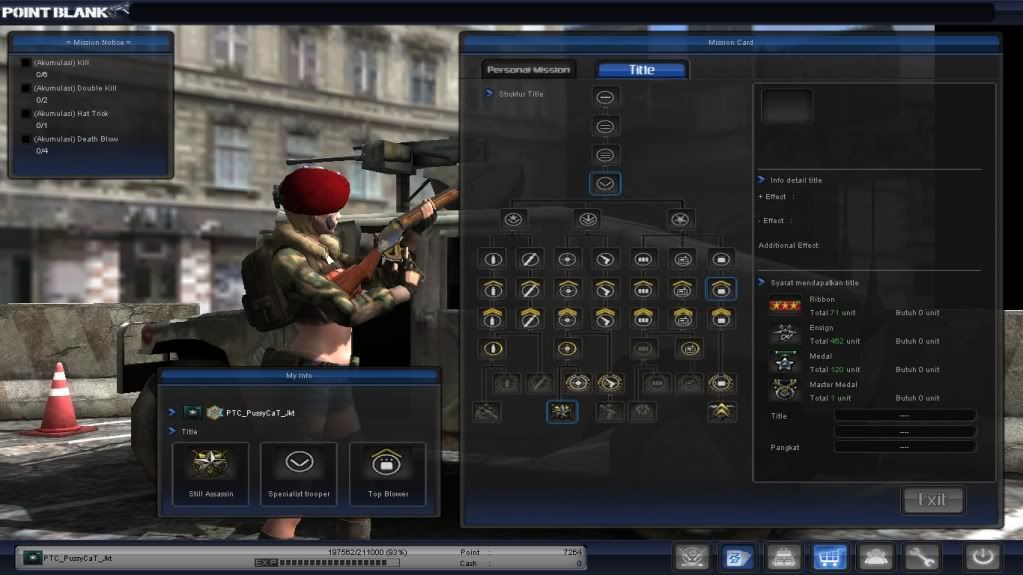This screenshot has height=575, width=1023.
Task: Click the Struktur Title heading
Action: point(521,94)
